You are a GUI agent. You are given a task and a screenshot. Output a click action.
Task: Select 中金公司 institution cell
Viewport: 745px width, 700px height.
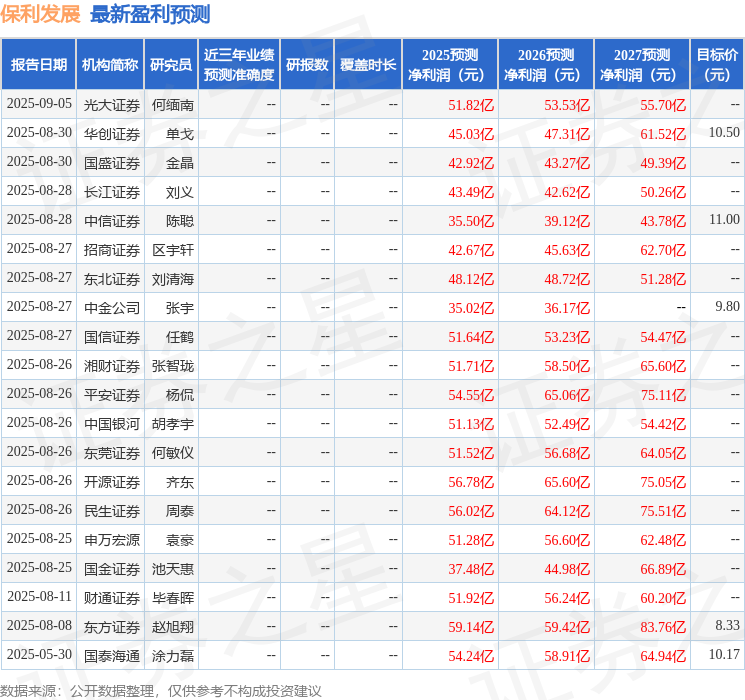112,308
